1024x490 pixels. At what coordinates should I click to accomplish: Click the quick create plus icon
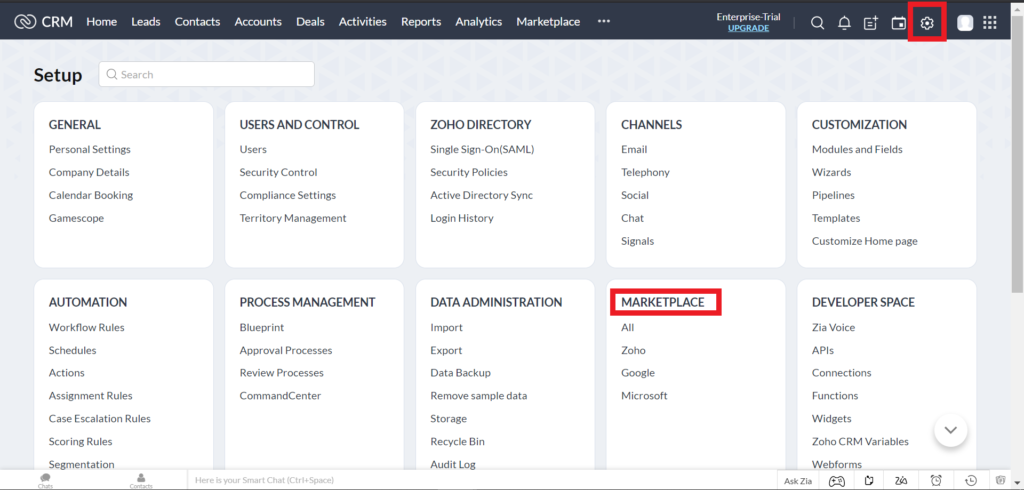coord(871,23)
